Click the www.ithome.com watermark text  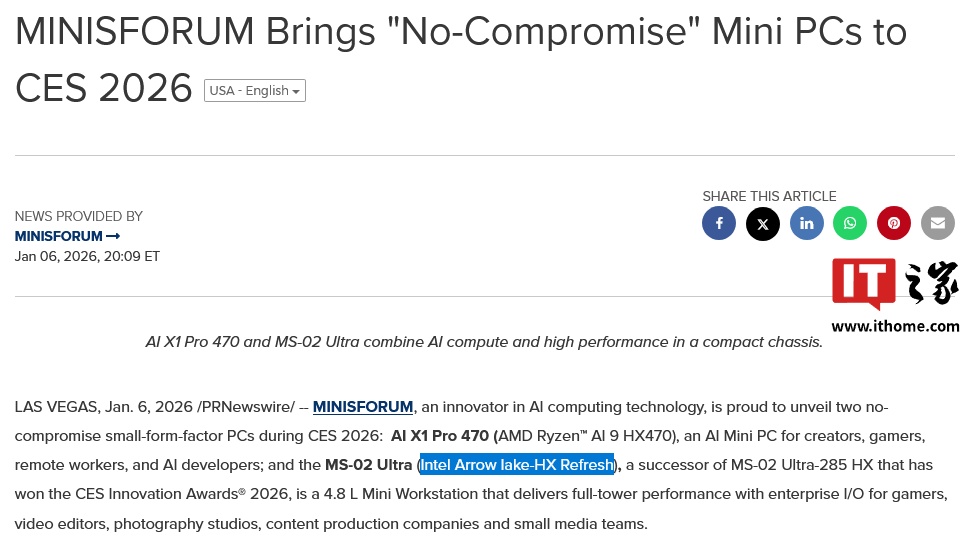pyautogui.click(x=895, y=327)
